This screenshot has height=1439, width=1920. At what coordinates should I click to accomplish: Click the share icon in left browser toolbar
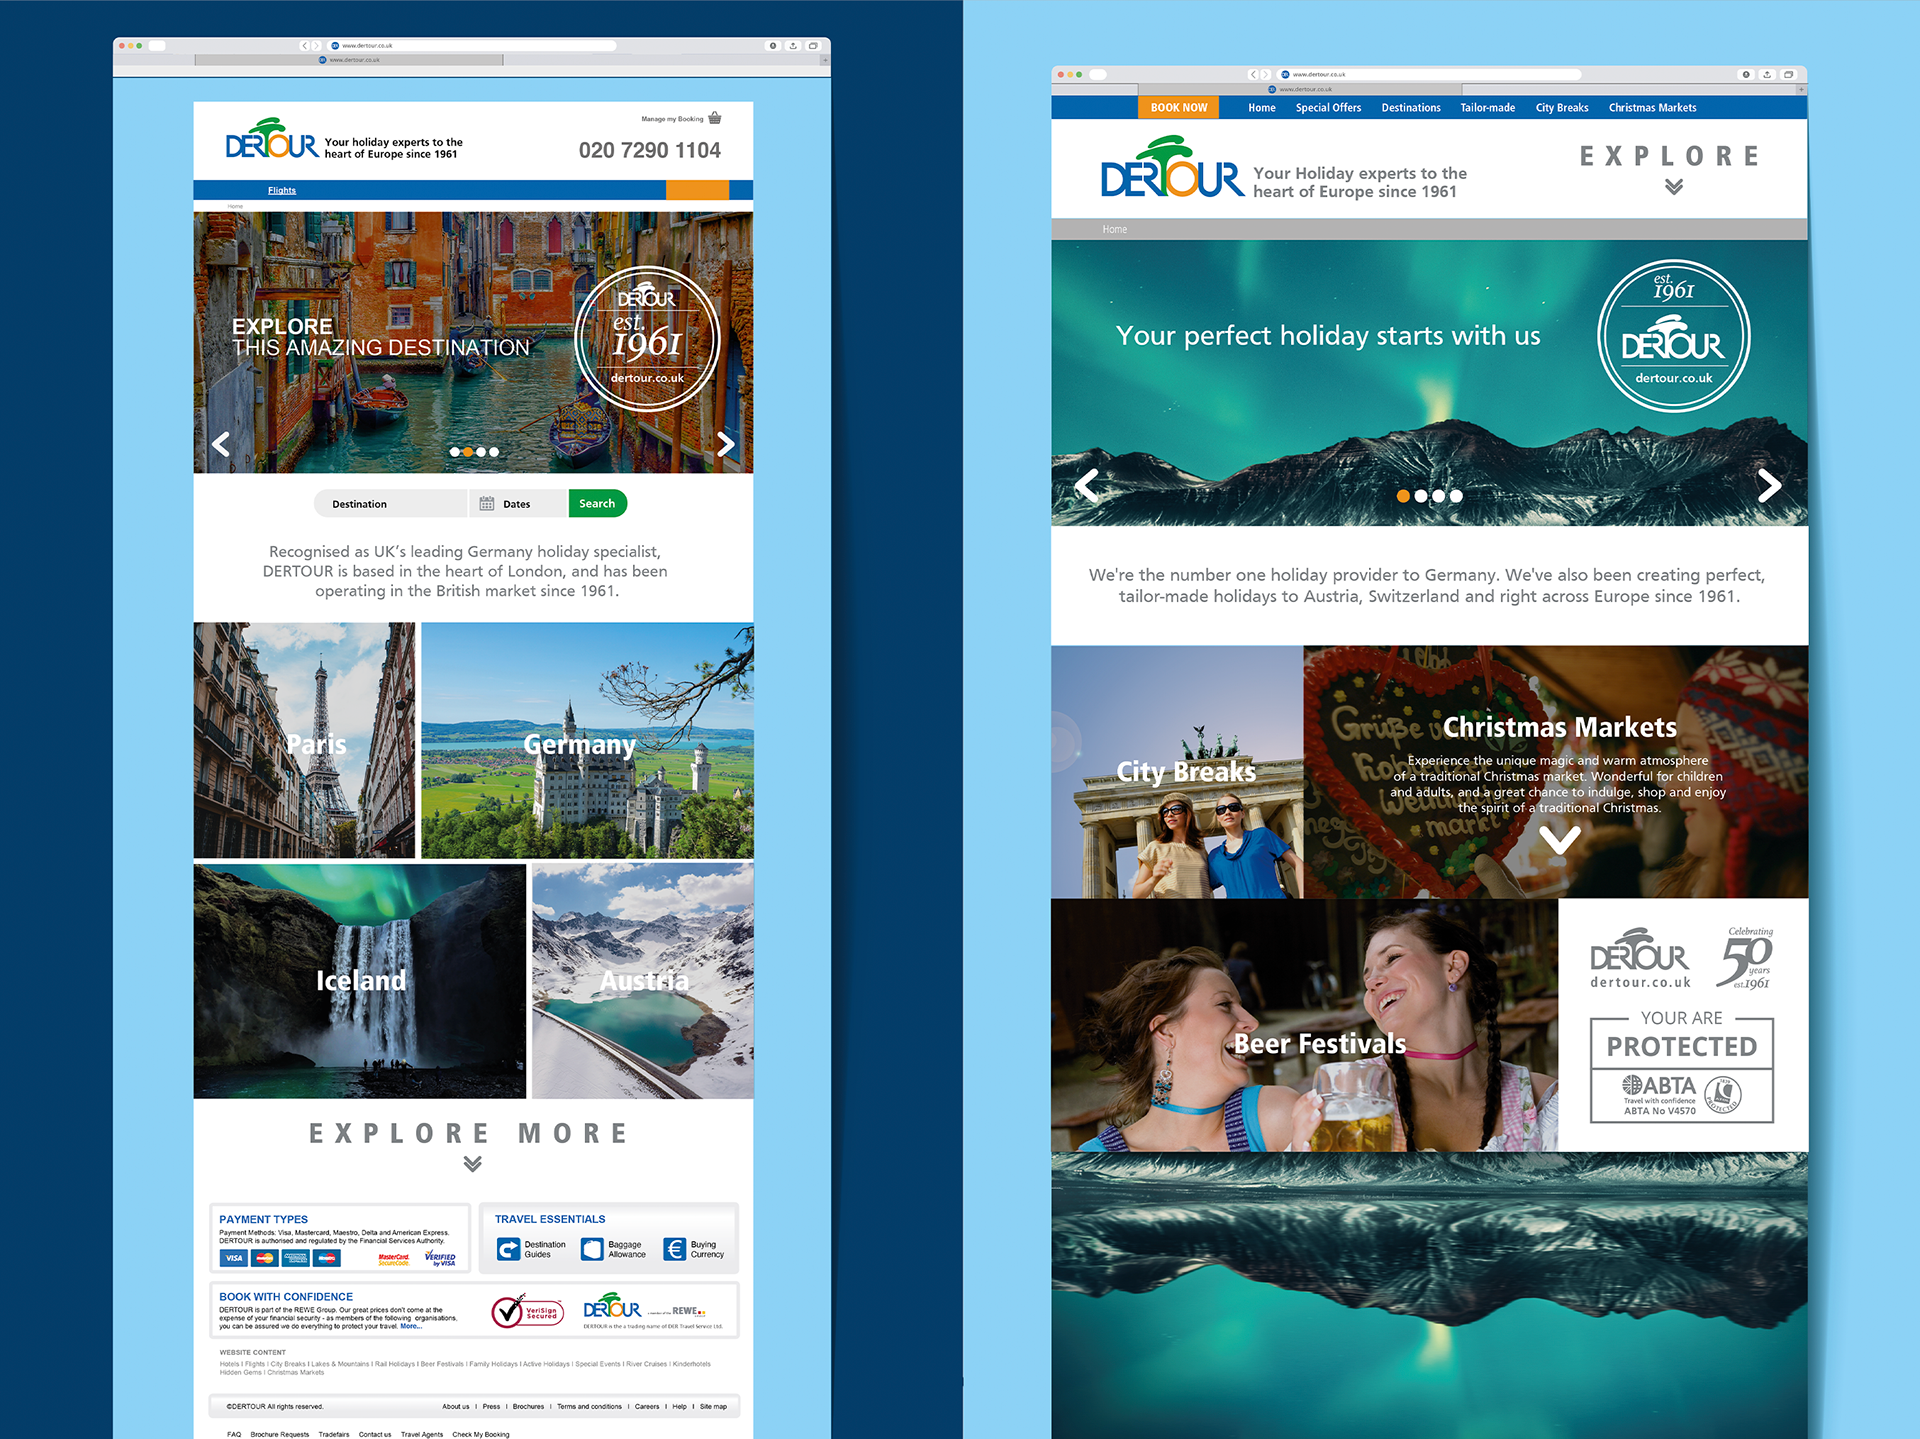tap(793, 46)
